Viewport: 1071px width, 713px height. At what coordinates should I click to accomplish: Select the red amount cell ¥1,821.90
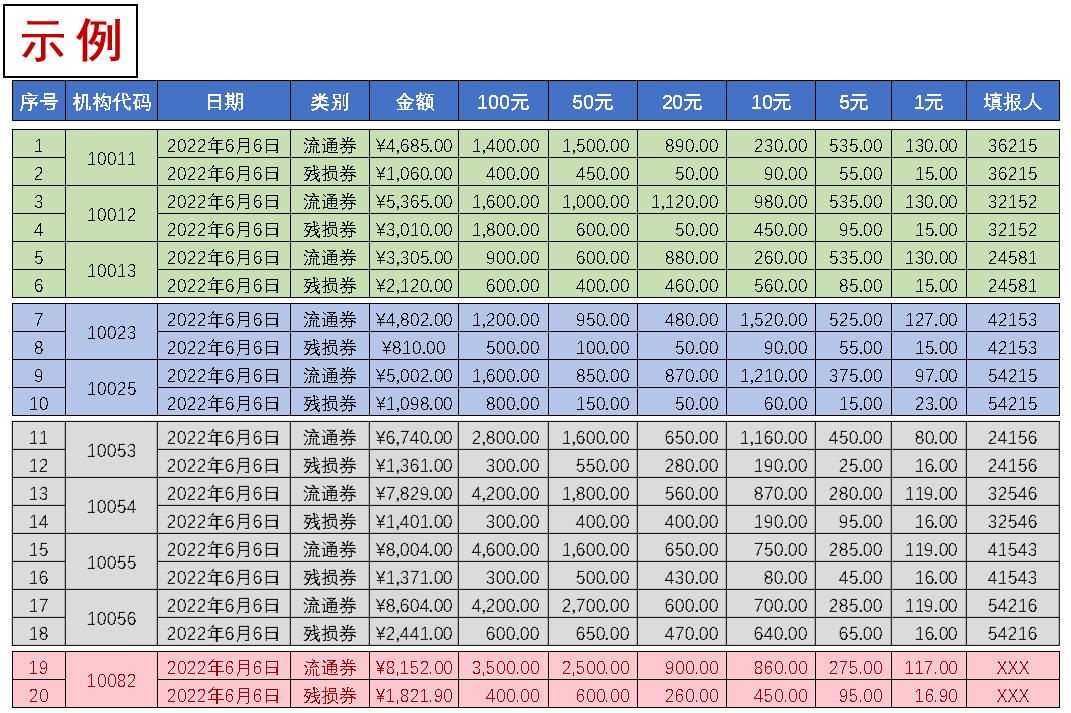415,695
